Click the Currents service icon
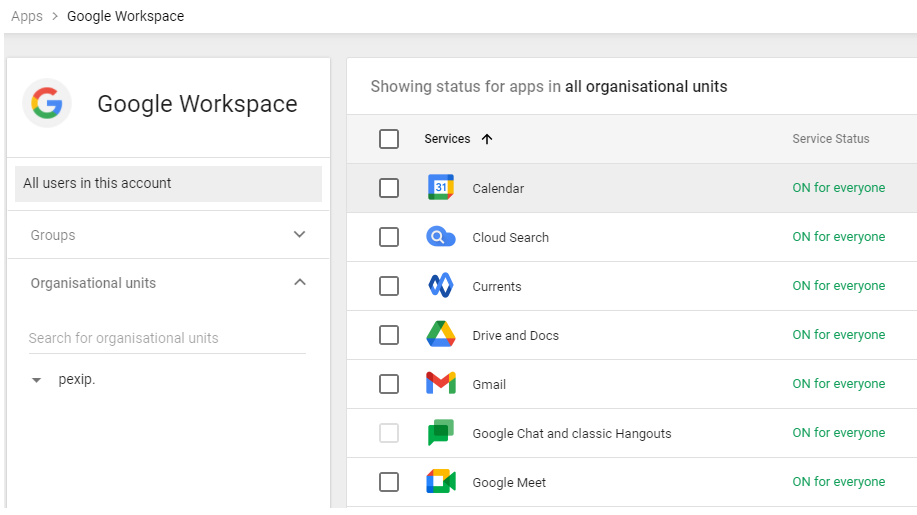 coord(441,286)
